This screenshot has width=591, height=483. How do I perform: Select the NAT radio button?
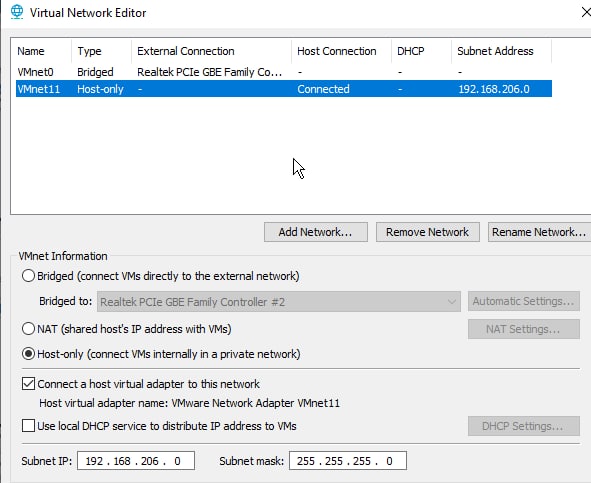pyautogui.click(x=28, y=329)
